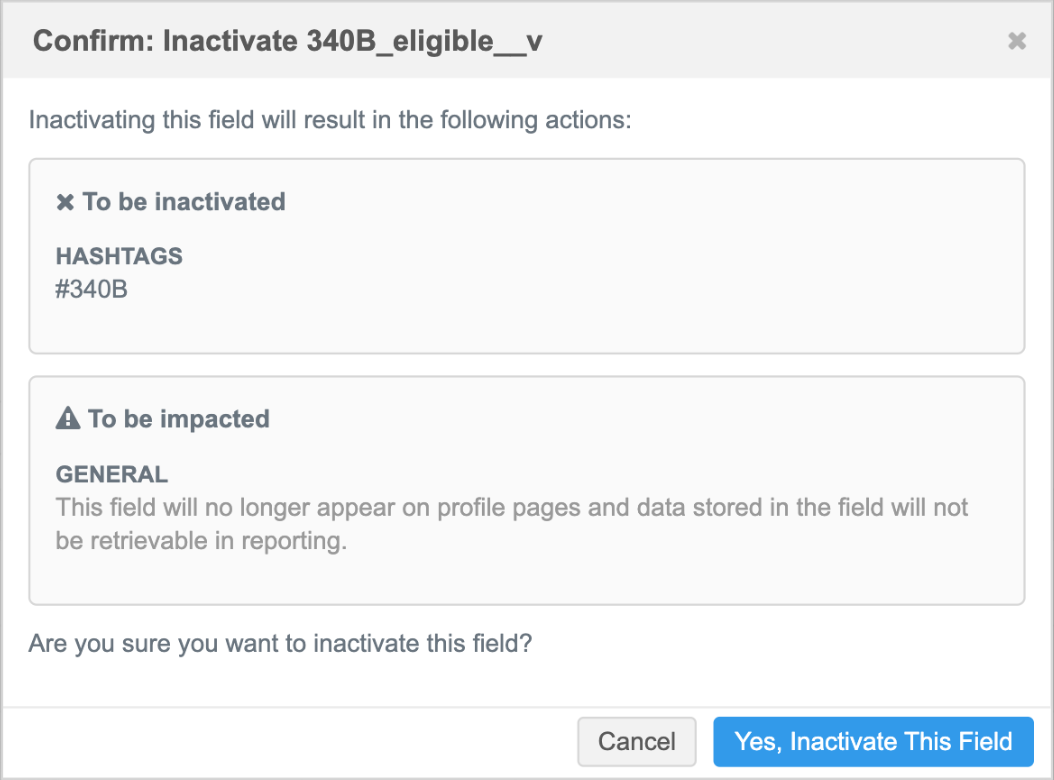Click the X icon beside To be inactivated
This screenshot has height=780, width=1054.
pos(65,202)
